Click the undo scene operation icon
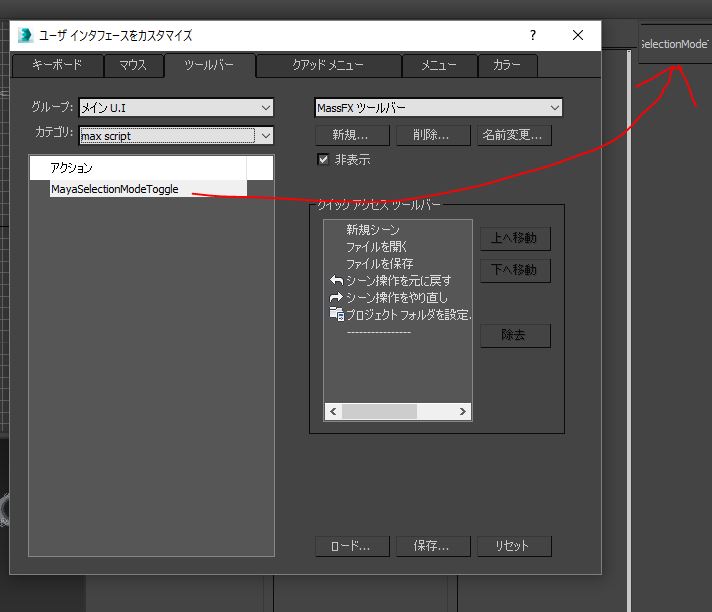The height and width of the screenshot is (612, 712). 336,281
